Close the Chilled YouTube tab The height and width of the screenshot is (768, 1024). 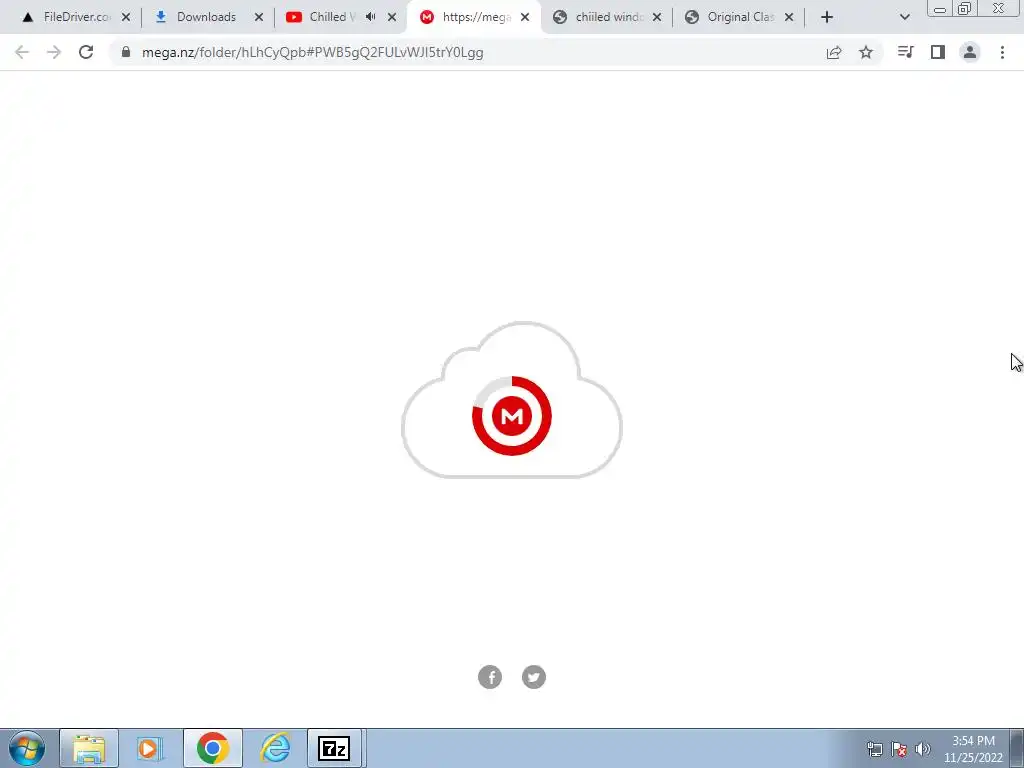coord(392,18)
